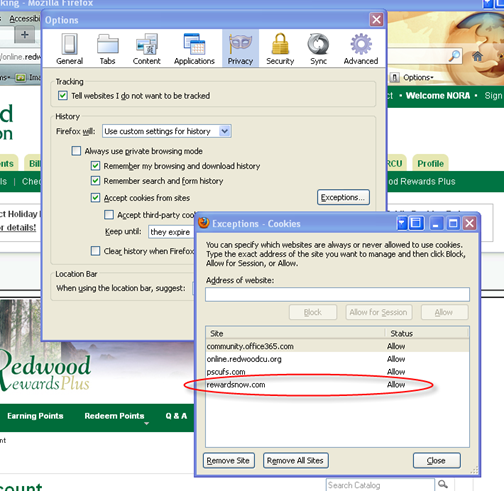This screenshot has width=504, height=491.
Task: Open the Earning Points menu item
Action: (x=35, y=416)
